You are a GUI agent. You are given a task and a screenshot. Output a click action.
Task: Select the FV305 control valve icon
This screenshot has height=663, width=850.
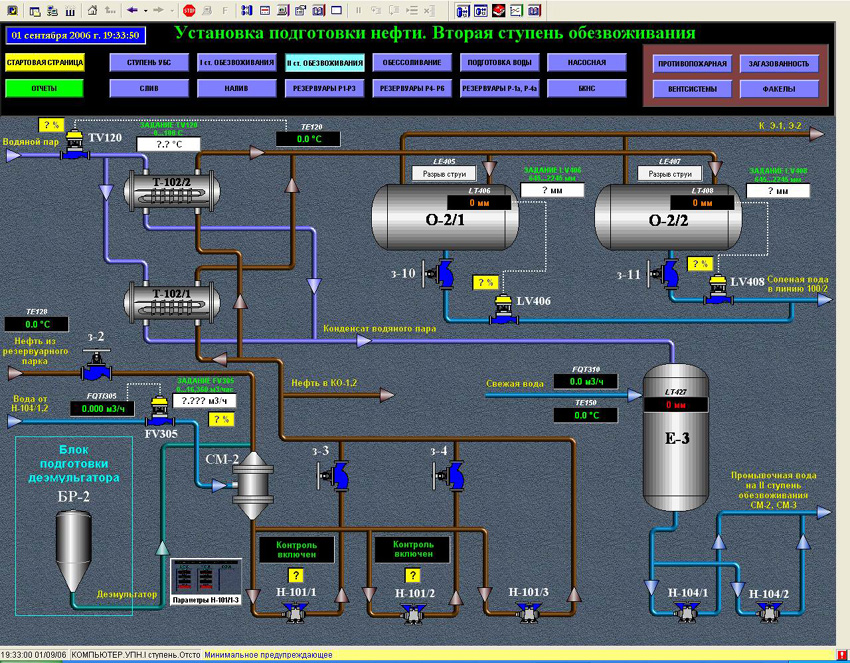(159, 411)
